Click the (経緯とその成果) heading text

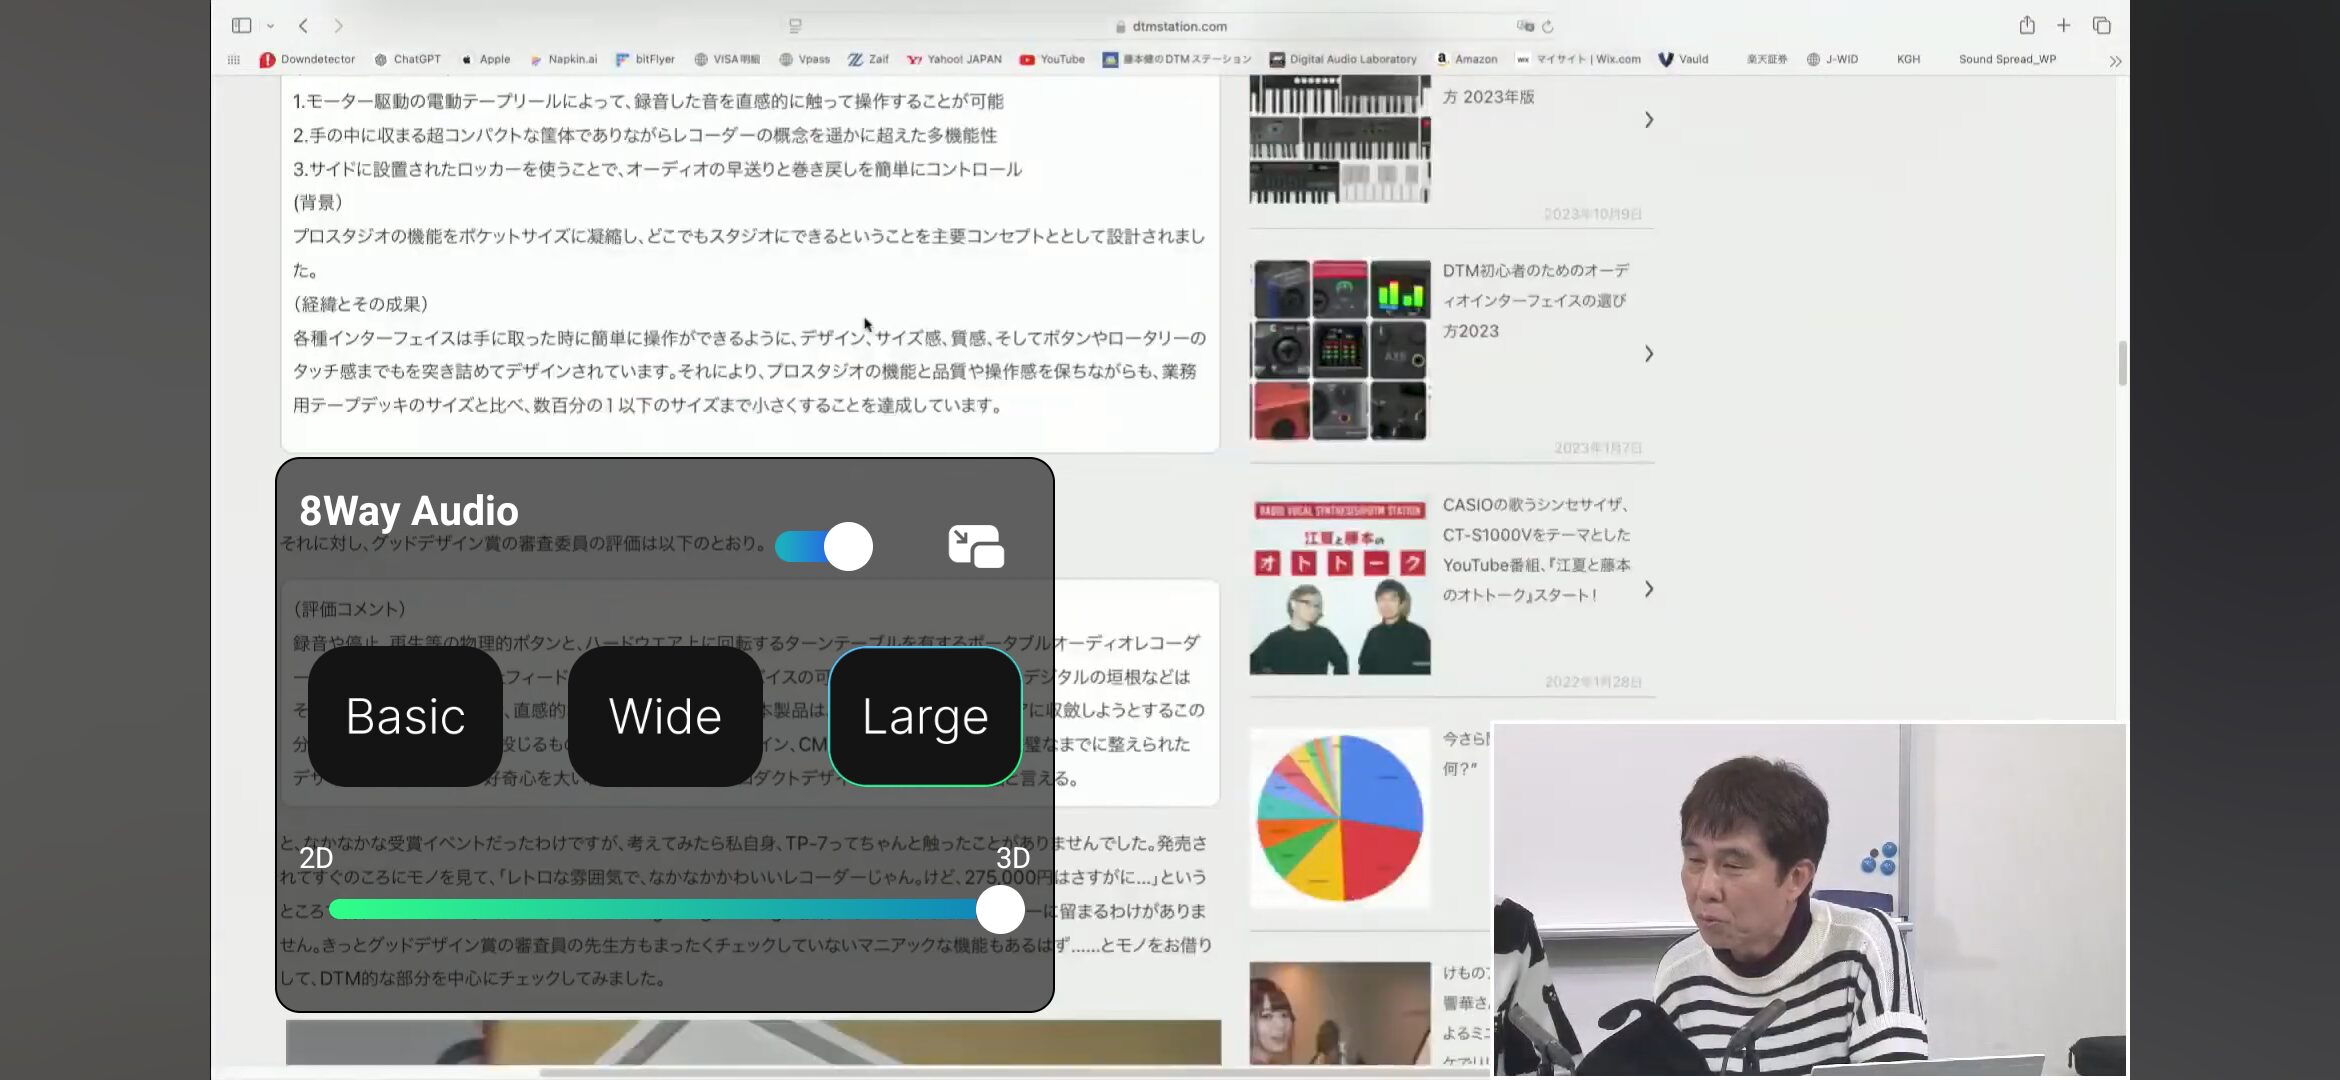point(361,304)
